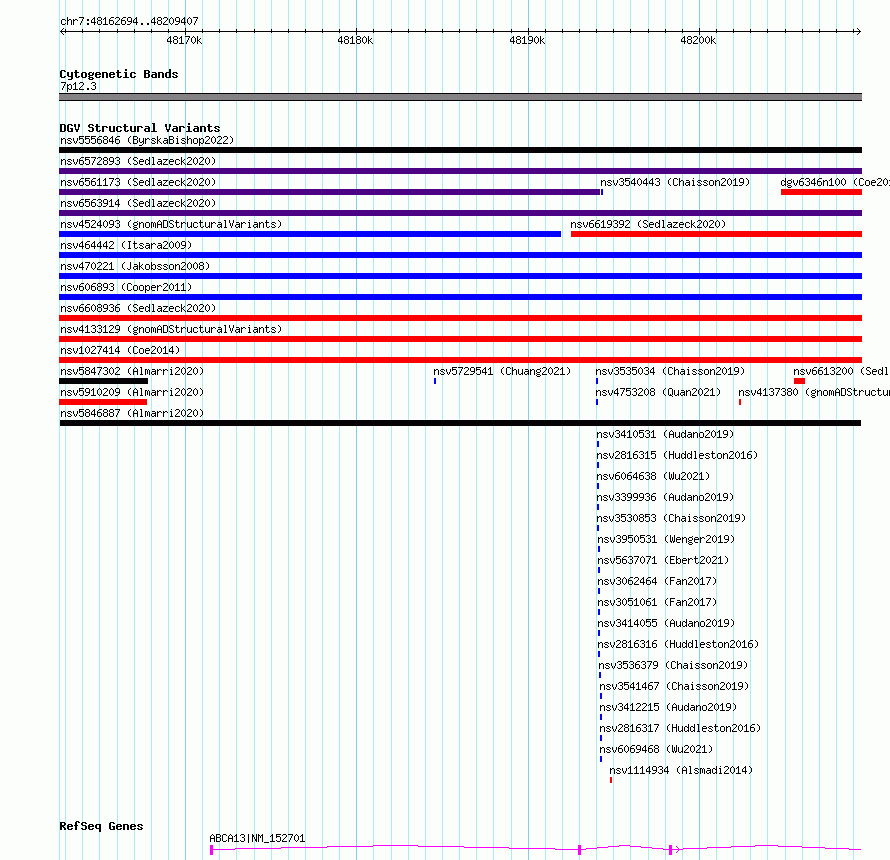Click nsv470221 (Jakobsson2008) label
890x860 pixels.
[x=135, y=266]
